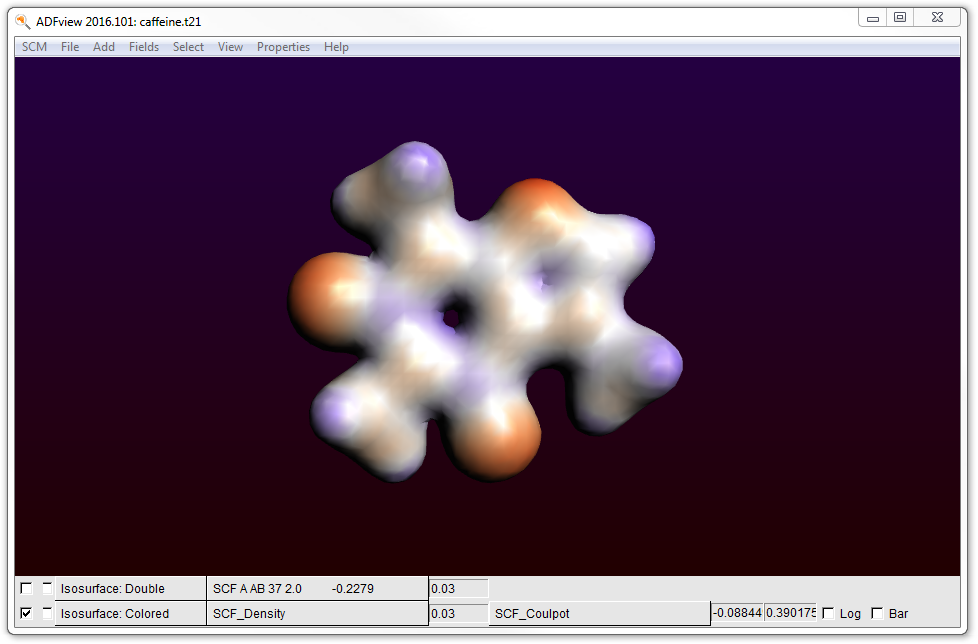The image size is (978, 644).
Task: Edit color range minimum -0.08844
Action: coord(737,613)
